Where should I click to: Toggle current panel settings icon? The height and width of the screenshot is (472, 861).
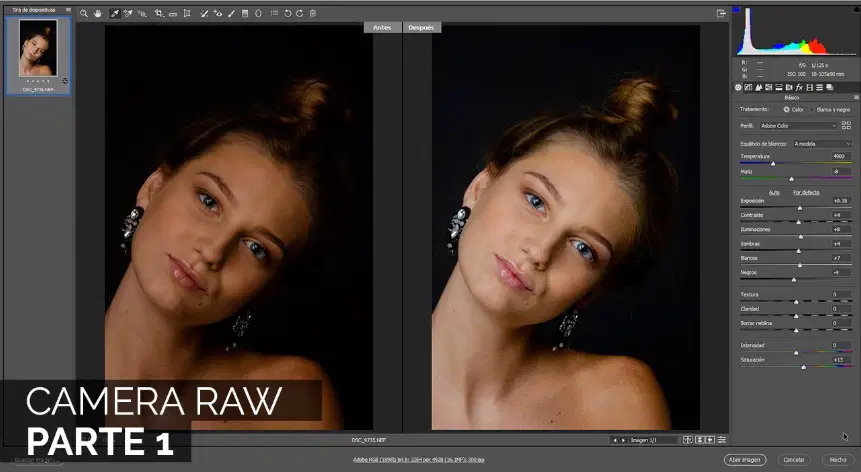722,440
